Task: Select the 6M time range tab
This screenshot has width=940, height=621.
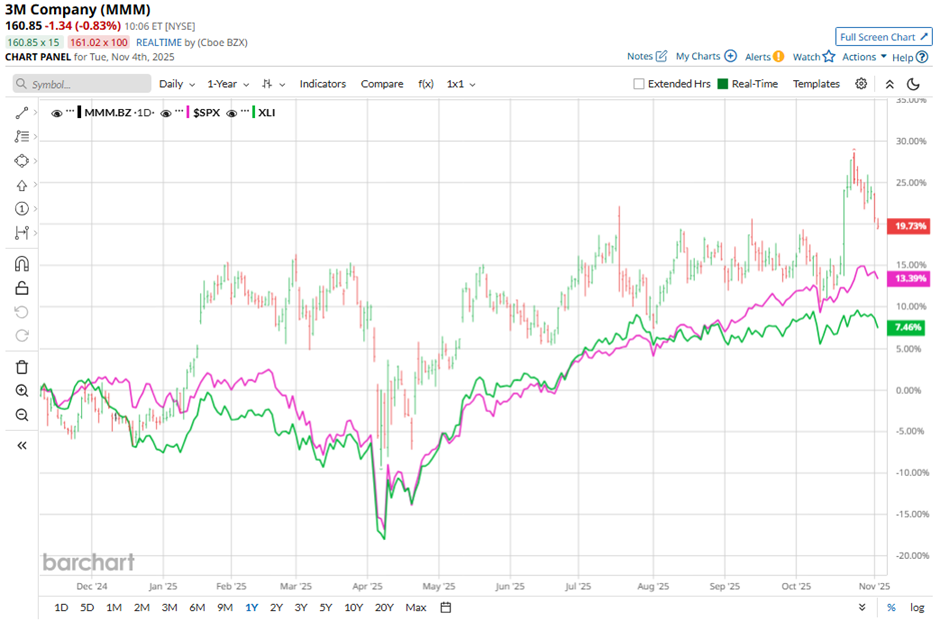Action: click(197, 607)
